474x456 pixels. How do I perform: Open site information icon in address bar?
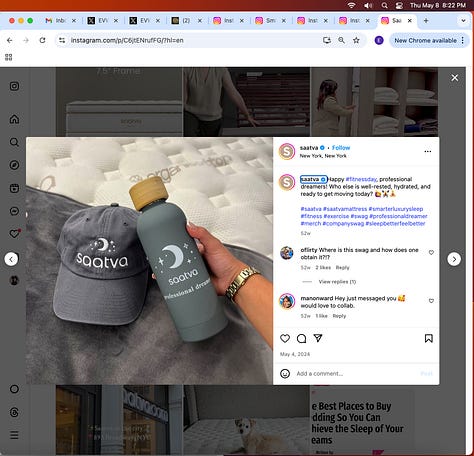point(62,40)
